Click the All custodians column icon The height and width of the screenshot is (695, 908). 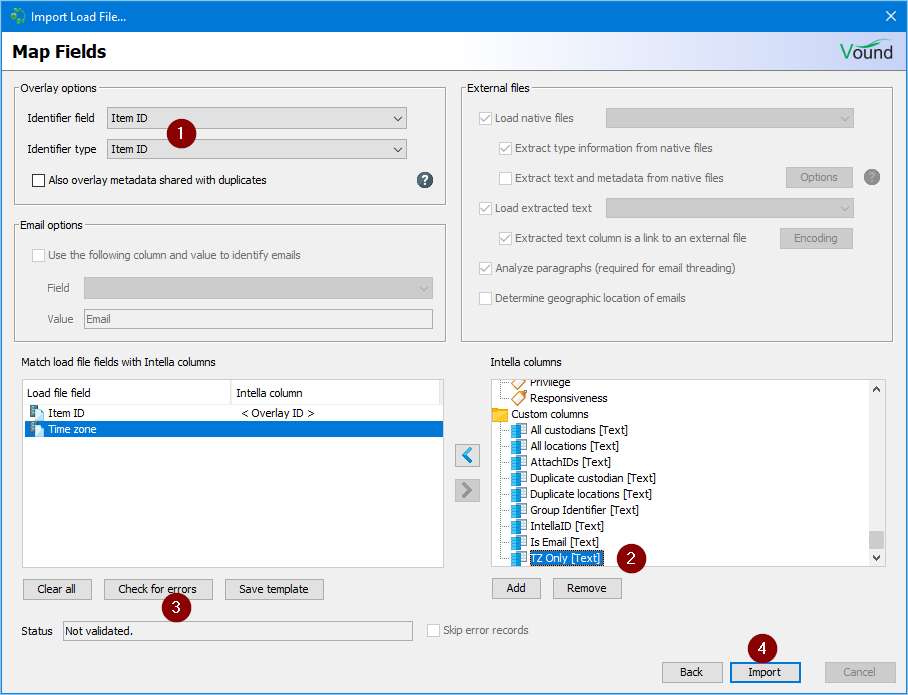(519, 430)
